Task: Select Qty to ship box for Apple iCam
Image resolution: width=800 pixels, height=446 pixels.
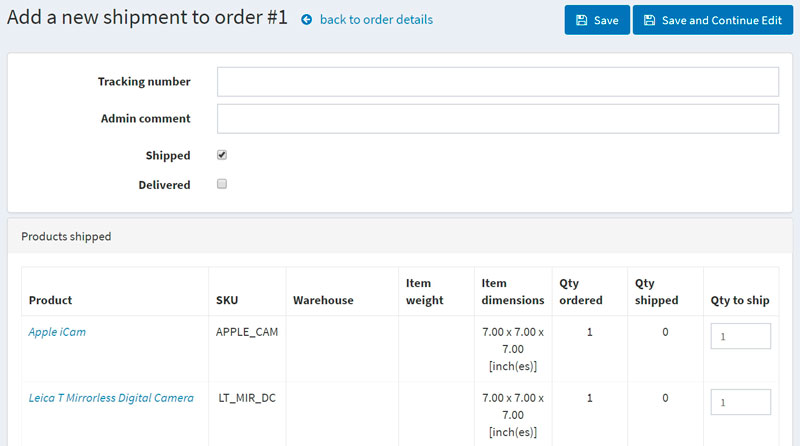Action: [740, 337]
